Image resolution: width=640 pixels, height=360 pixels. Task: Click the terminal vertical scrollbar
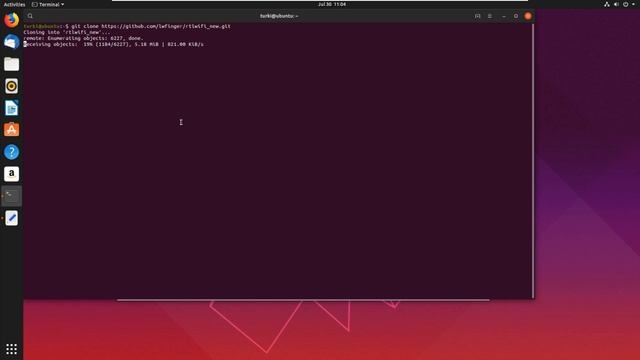[533, 160]
